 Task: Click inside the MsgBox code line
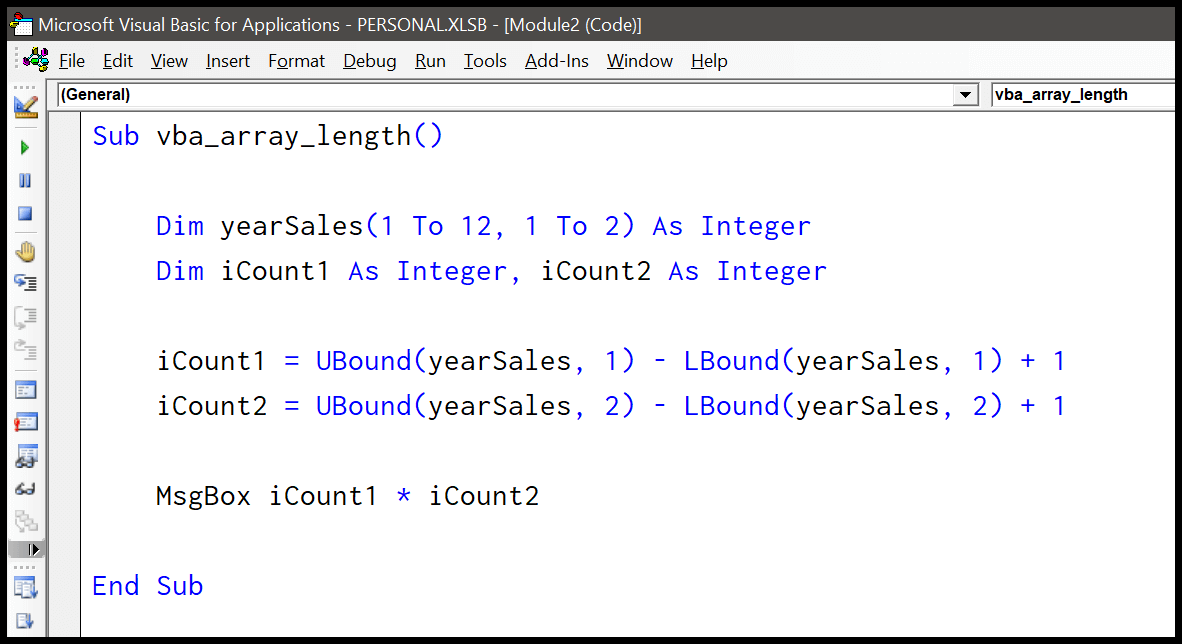point(346,495)
